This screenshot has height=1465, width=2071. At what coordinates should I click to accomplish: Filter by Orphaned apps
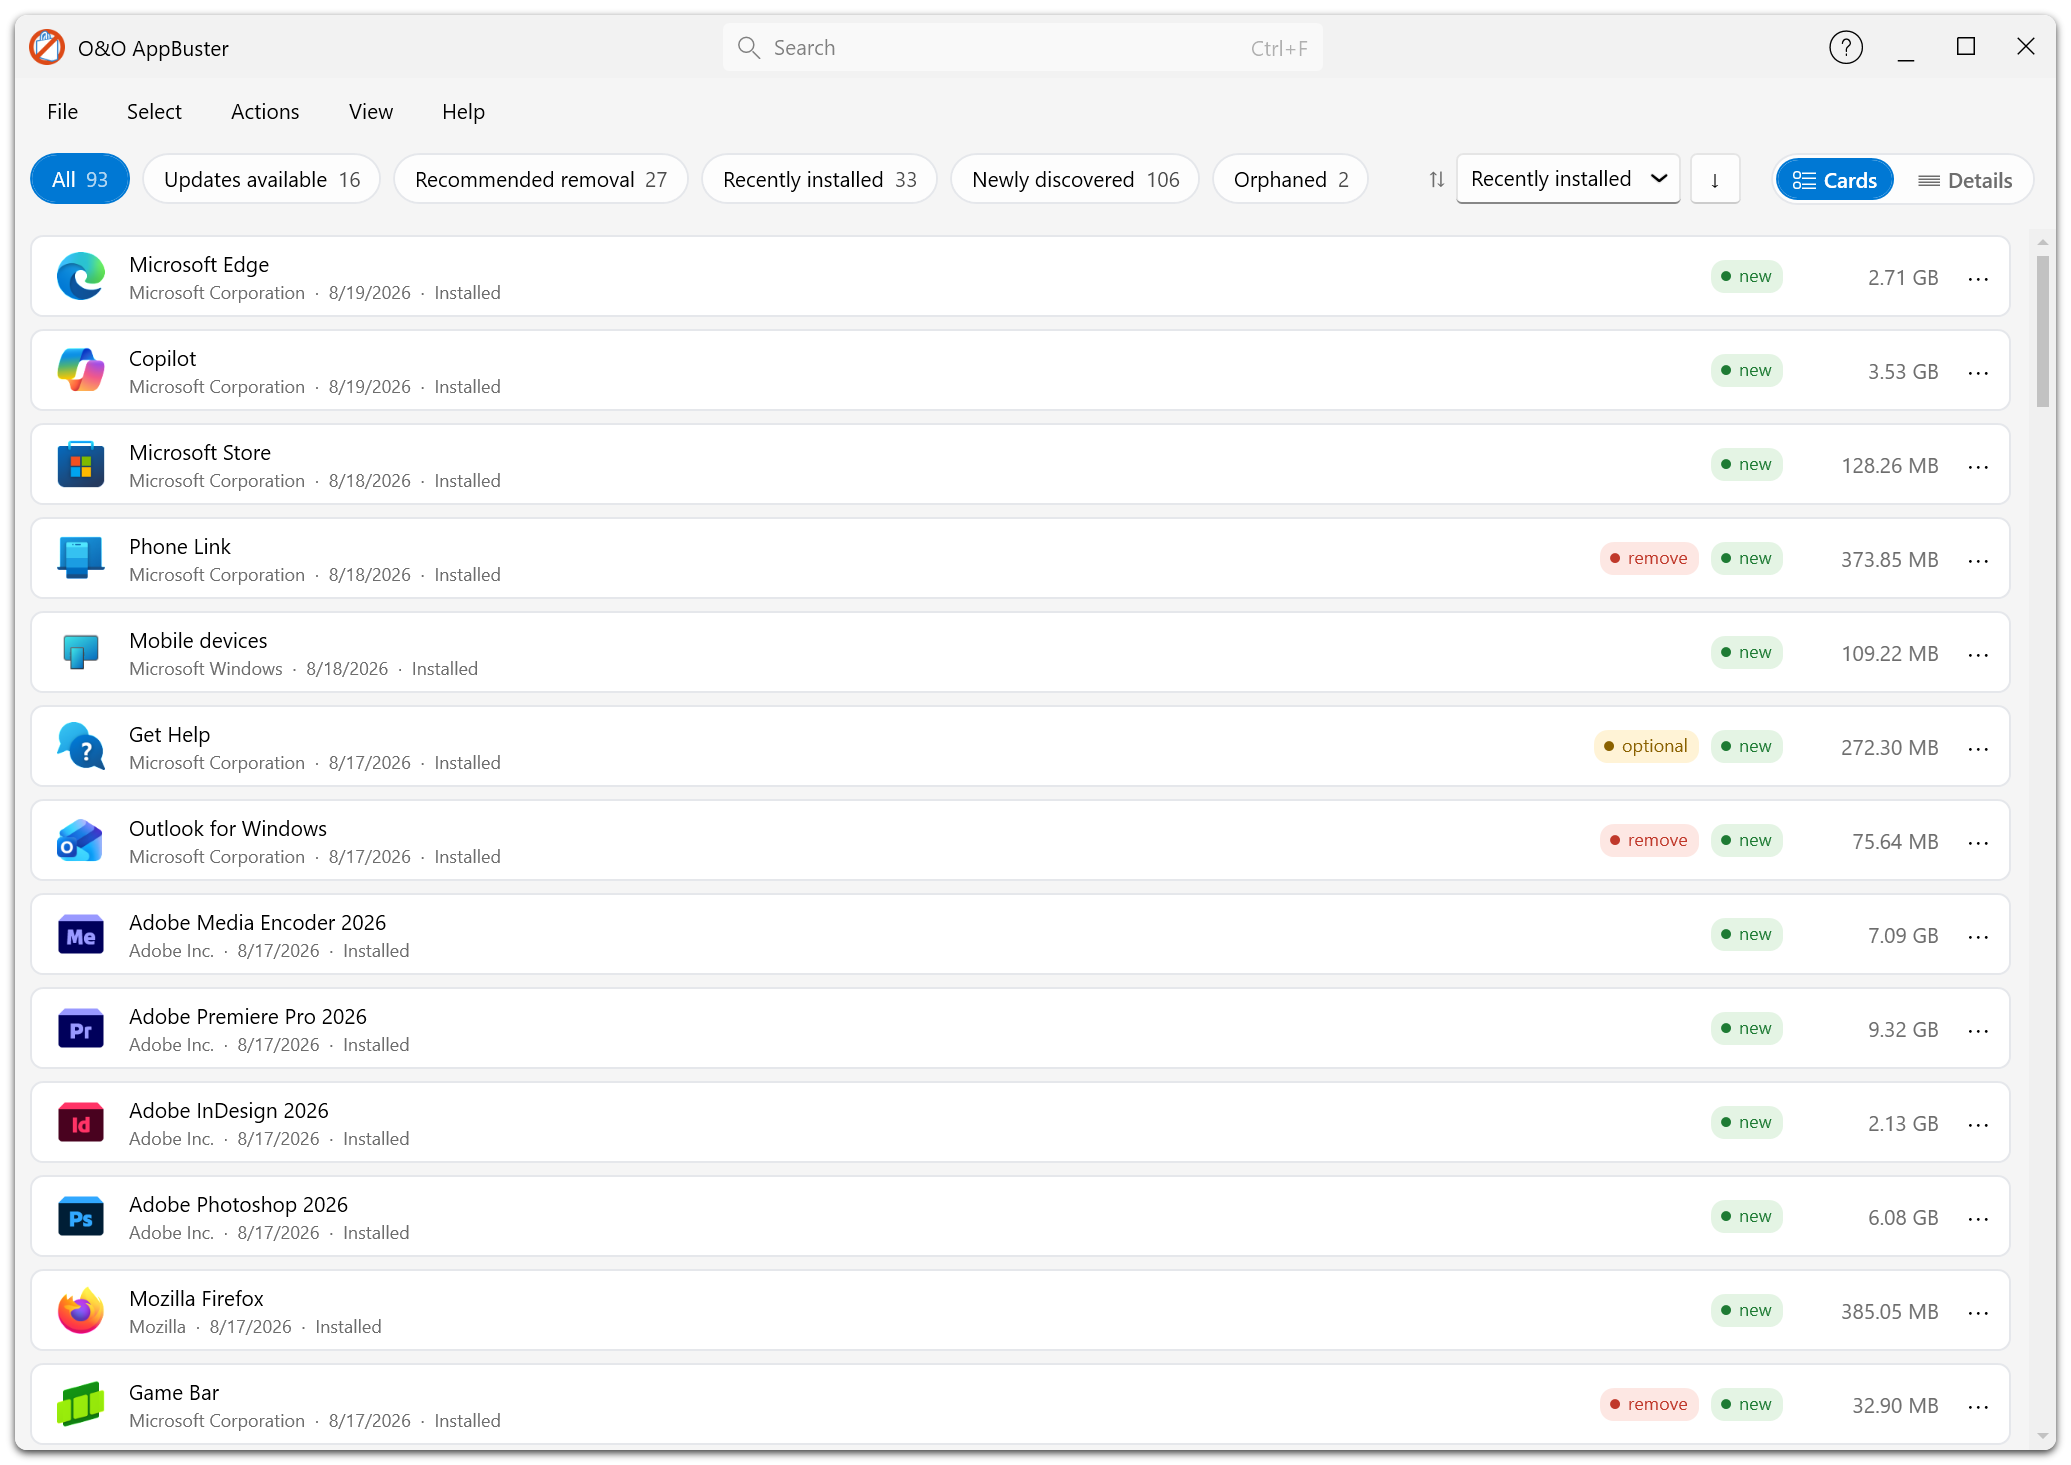pos(1291,179)
